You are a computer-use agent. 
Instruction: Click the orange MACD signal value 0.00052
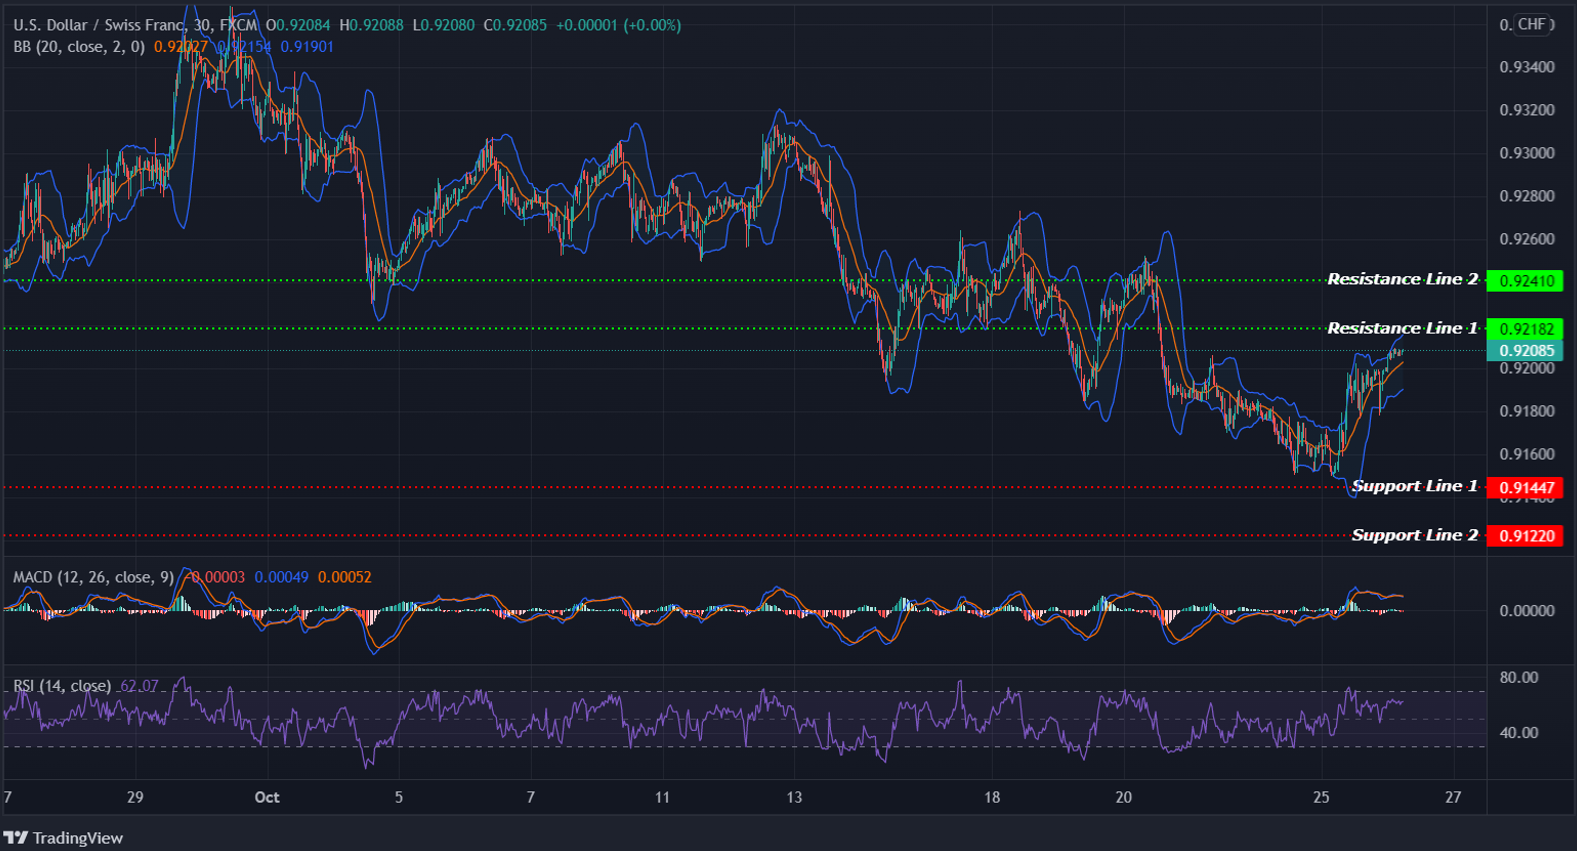pos(345,577)
